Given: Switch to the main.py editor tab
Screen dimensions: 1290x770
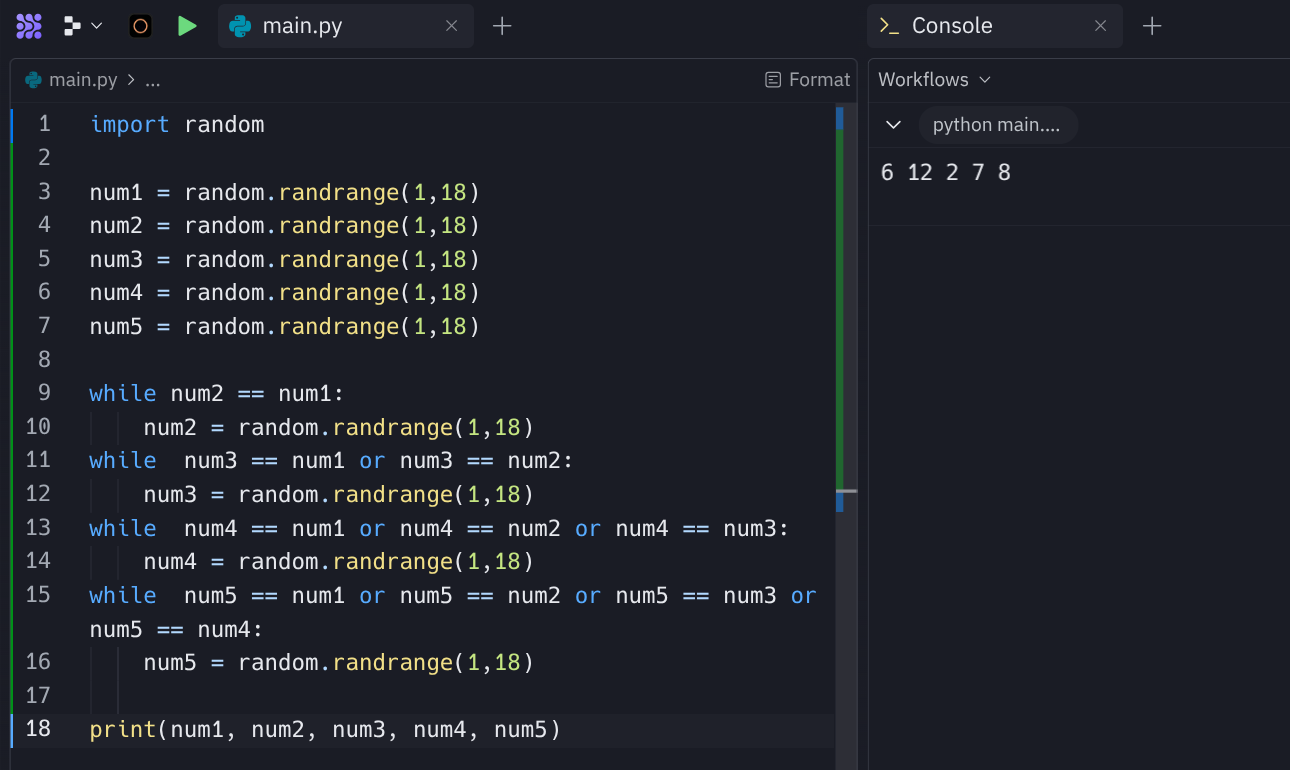Looking at the screenshot, I should pyautogui.click(x=301, y=26).
